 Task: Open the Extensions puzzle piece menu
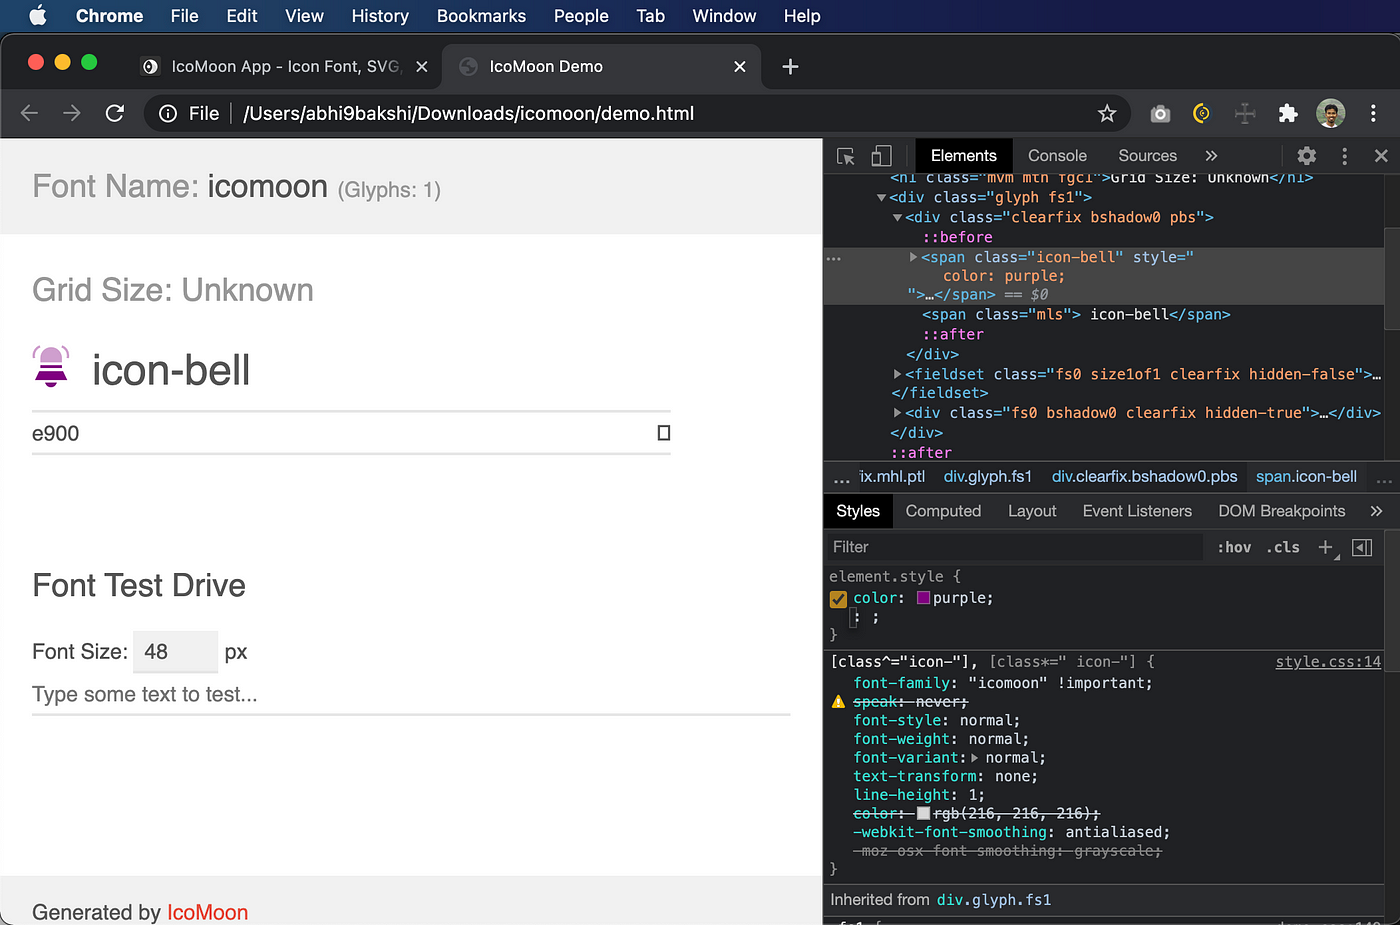pos(1288,114)
